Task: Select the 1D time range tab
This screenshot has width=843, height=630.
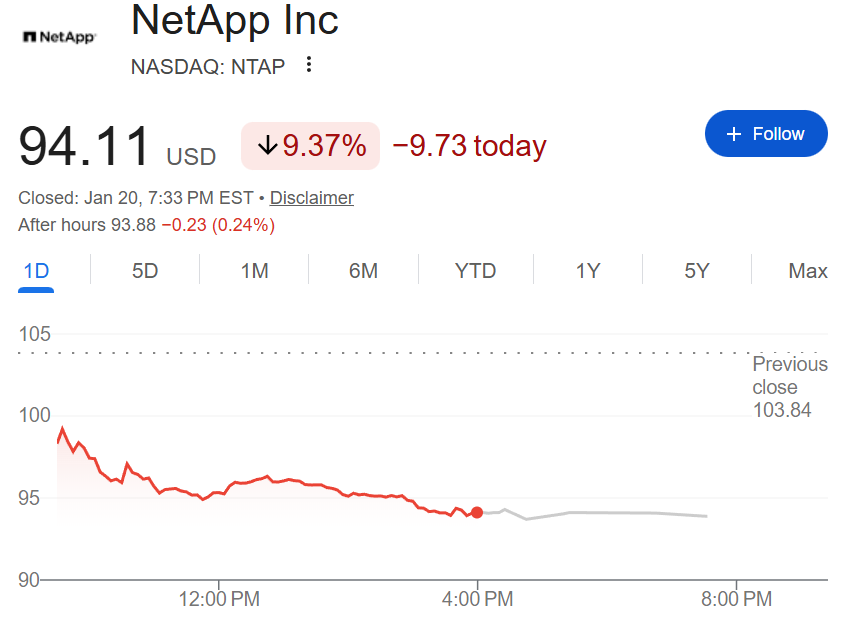Action: click(x=36, y=270)
